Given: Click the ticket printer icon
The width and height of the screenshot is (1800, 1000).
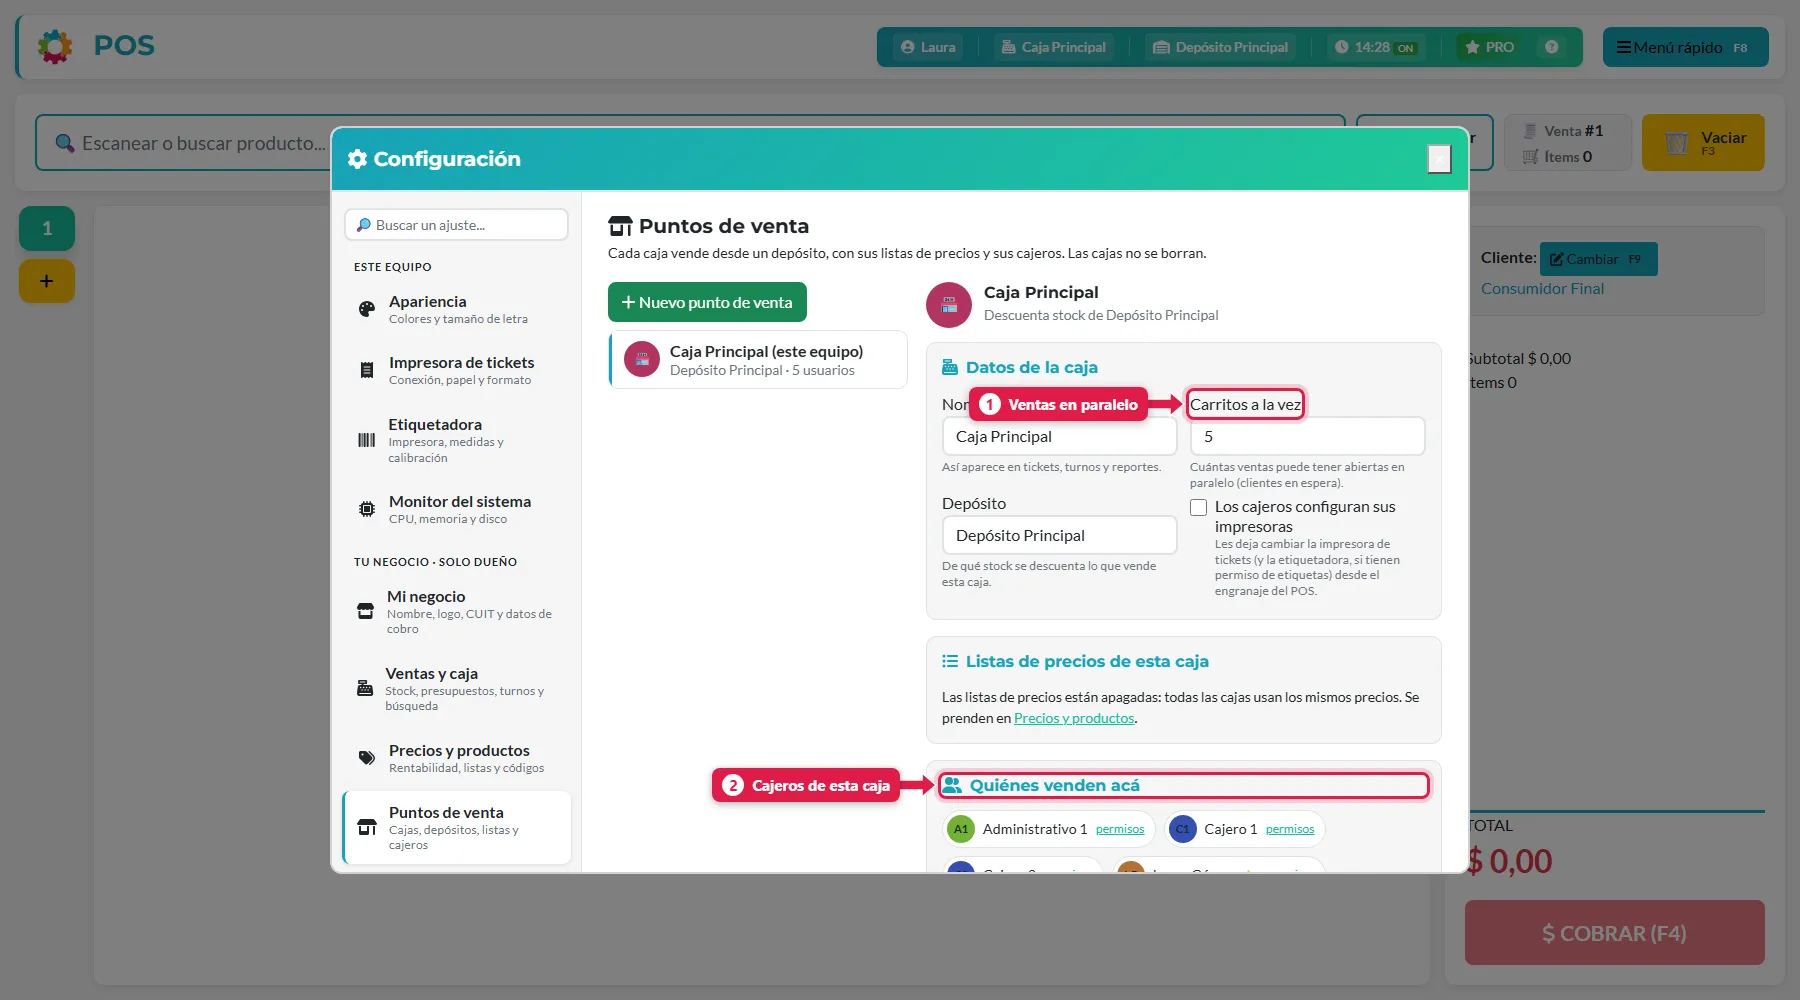Looking at the screenshot, I should click(x=367, y=370).
